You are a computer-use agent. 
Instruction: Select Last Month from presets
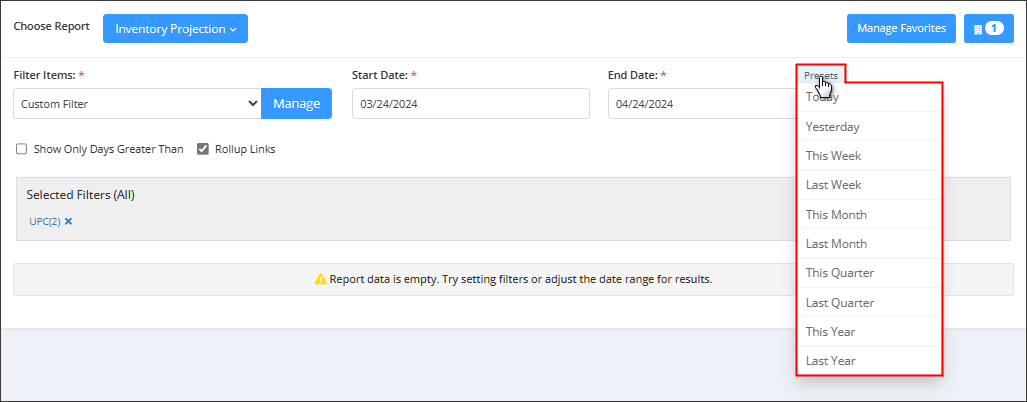869,244
